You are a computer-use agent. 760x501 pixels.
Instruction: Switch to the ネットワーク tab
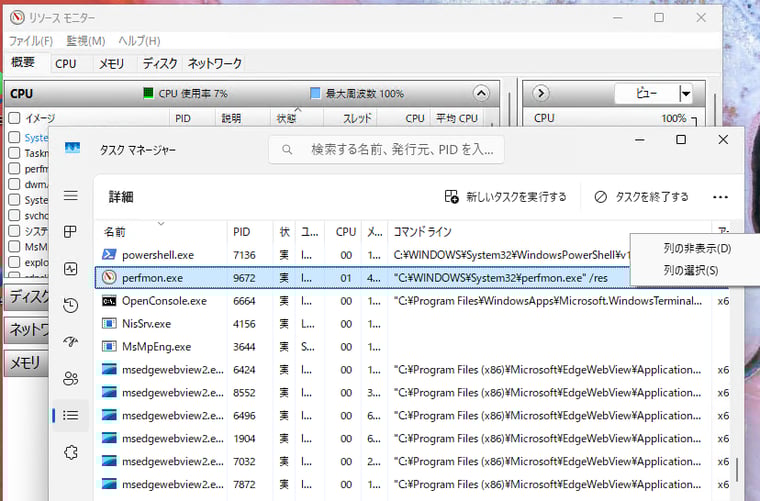(215, 63)
